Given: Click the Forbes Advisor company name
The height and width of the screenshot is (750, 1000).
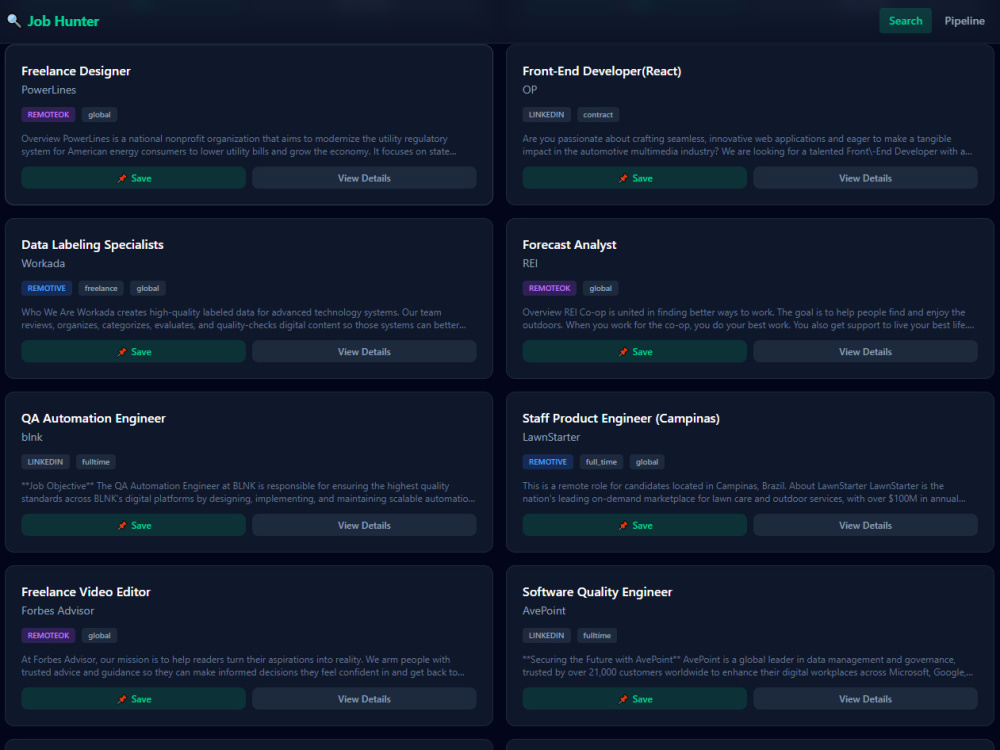Looking at the screenshot, I should (57, 610).
